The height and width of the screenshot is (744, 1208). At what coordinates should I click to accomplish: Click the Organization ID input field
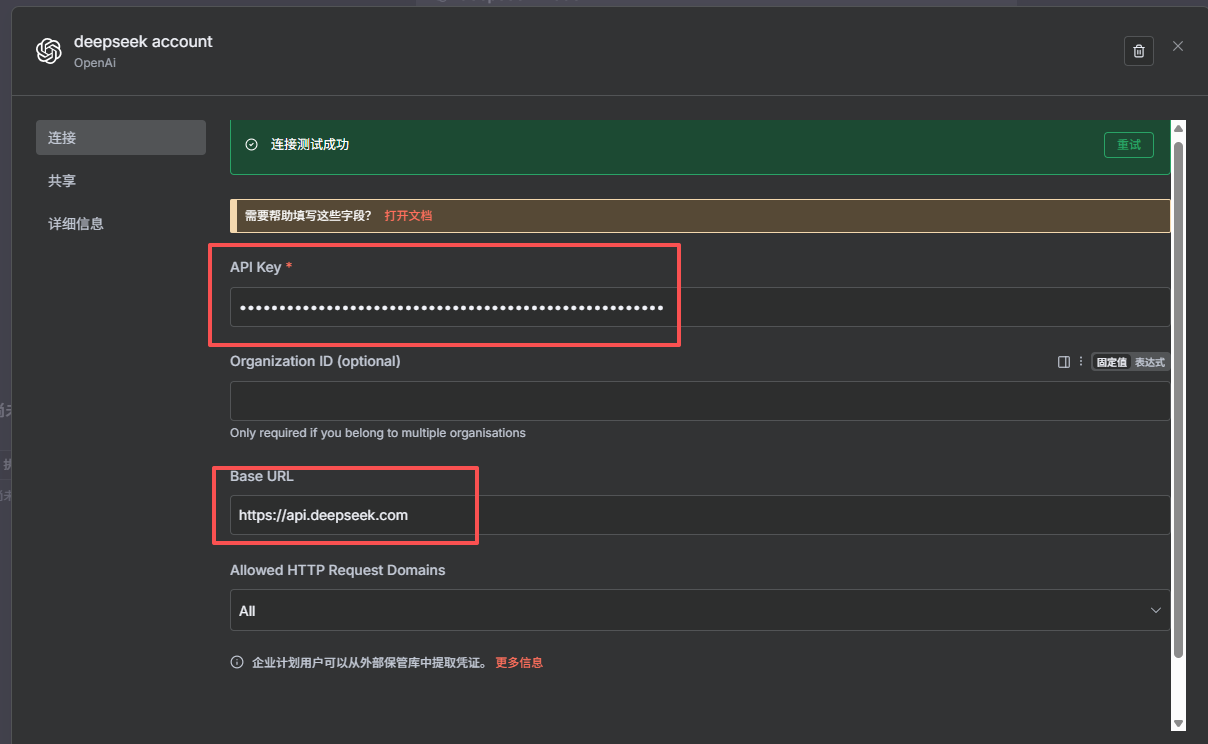click(700, 400)
